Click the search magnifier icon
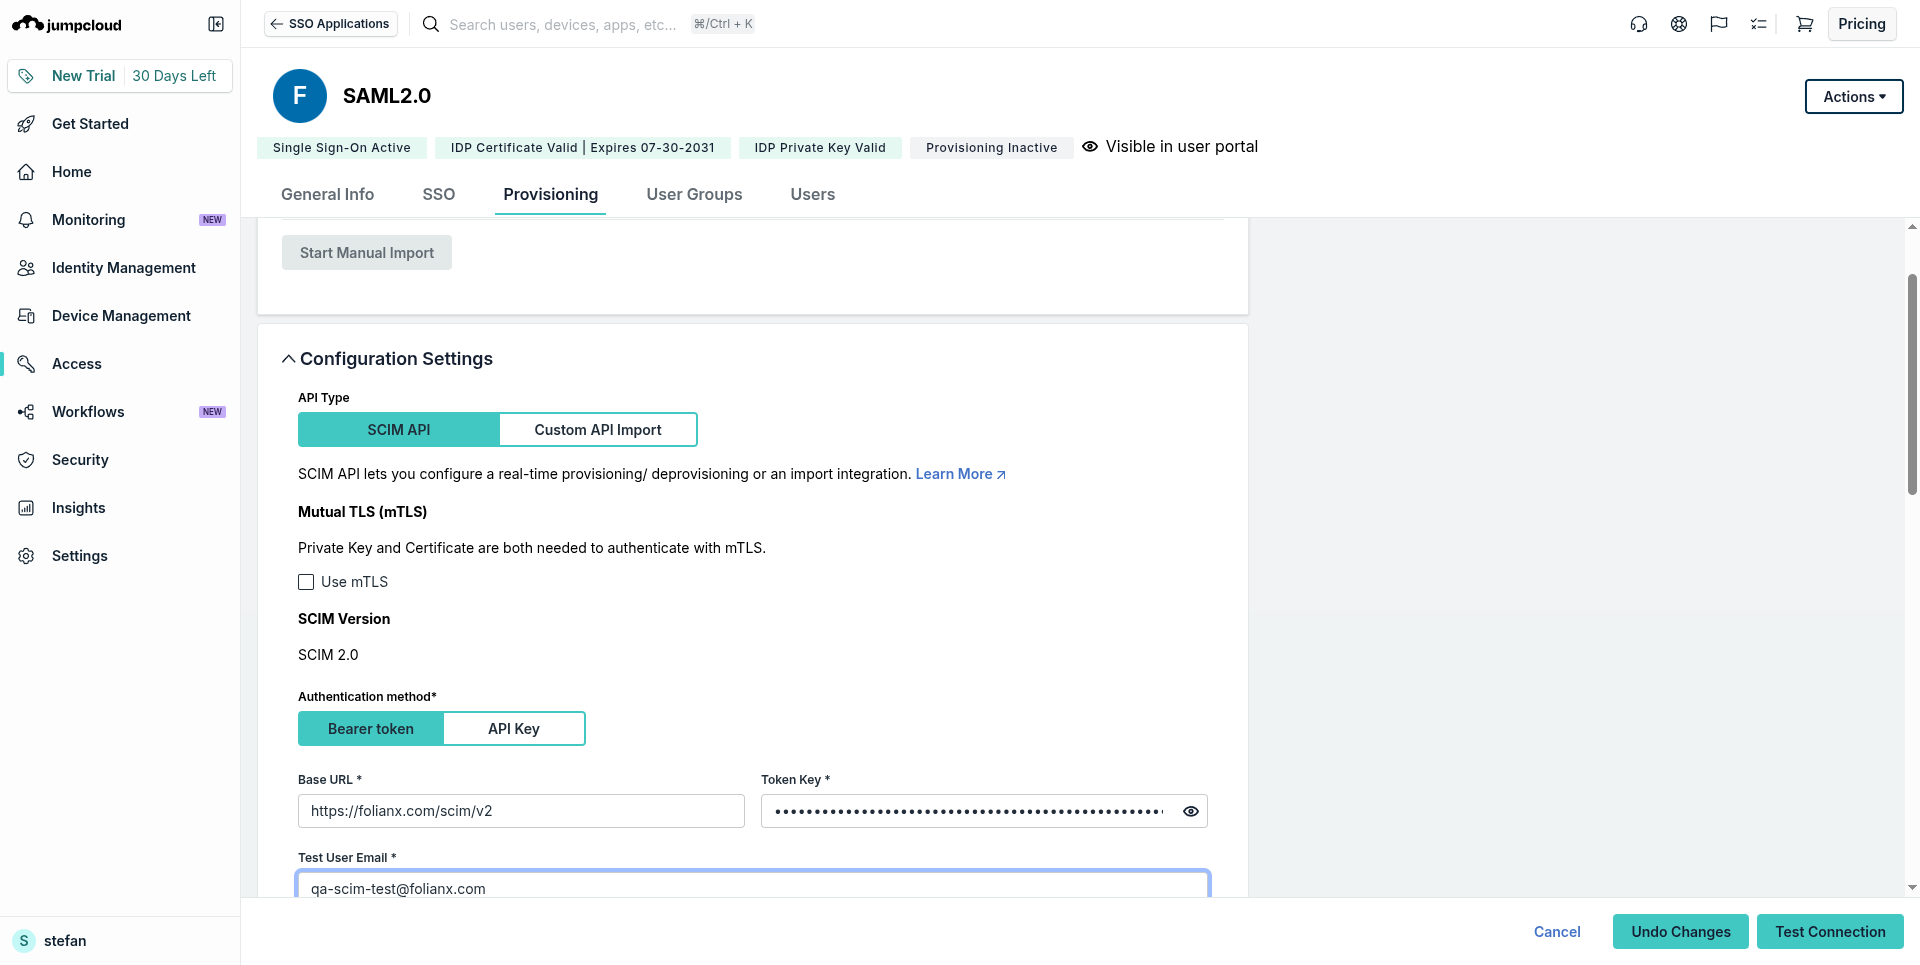Image resolution: width=1920 pixels, height=965 pixels. pyautogui.click(x=431, y=24)
